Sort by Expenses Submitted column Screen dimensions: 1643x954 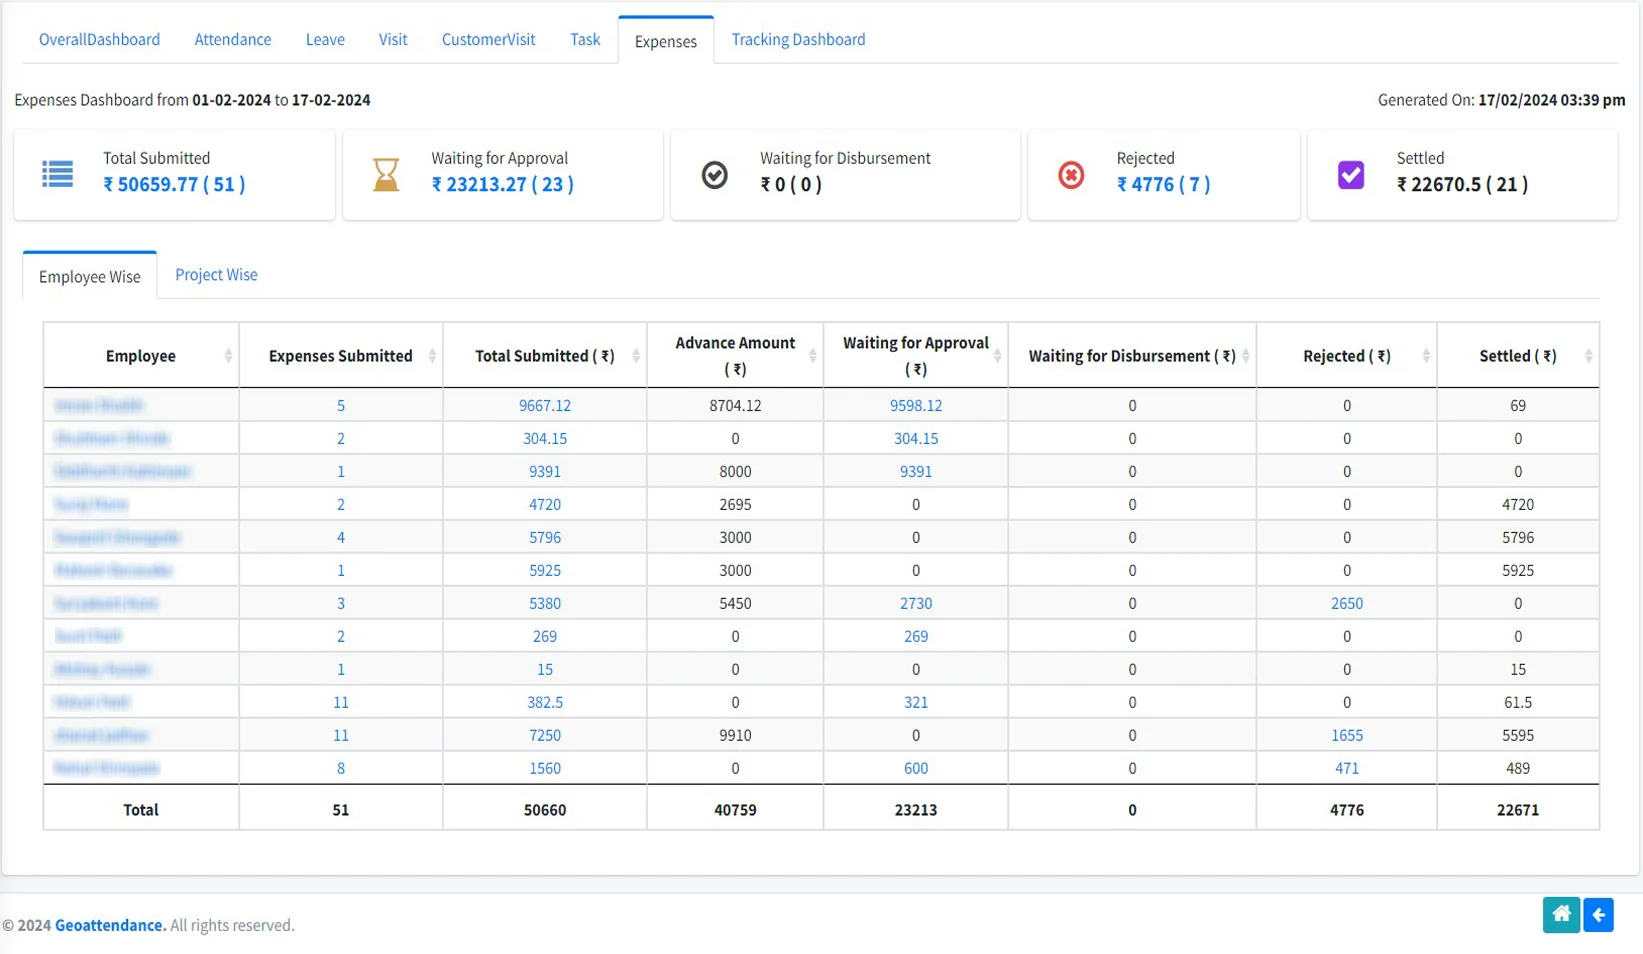click(432, 356)
